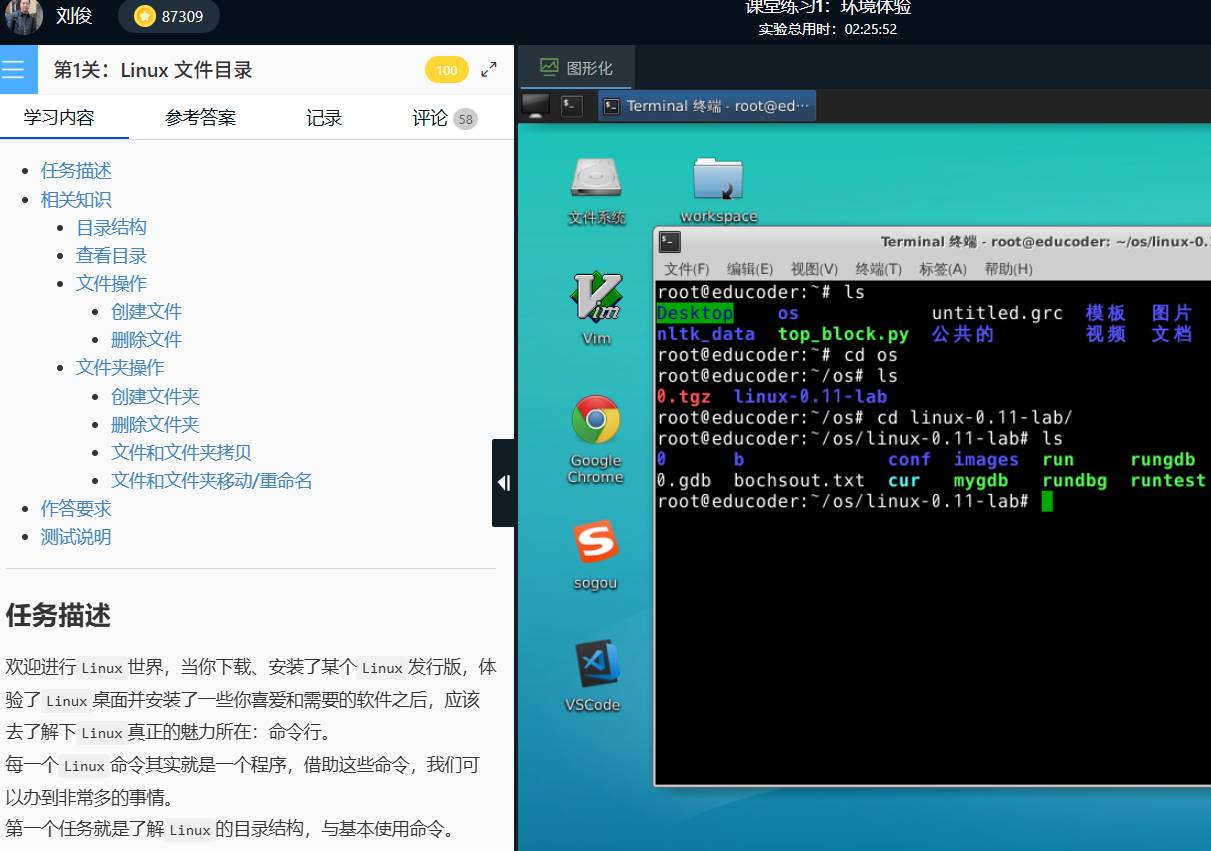Switch to the 参考答案 tab
1211x851 pixels.
coord(201,118)
